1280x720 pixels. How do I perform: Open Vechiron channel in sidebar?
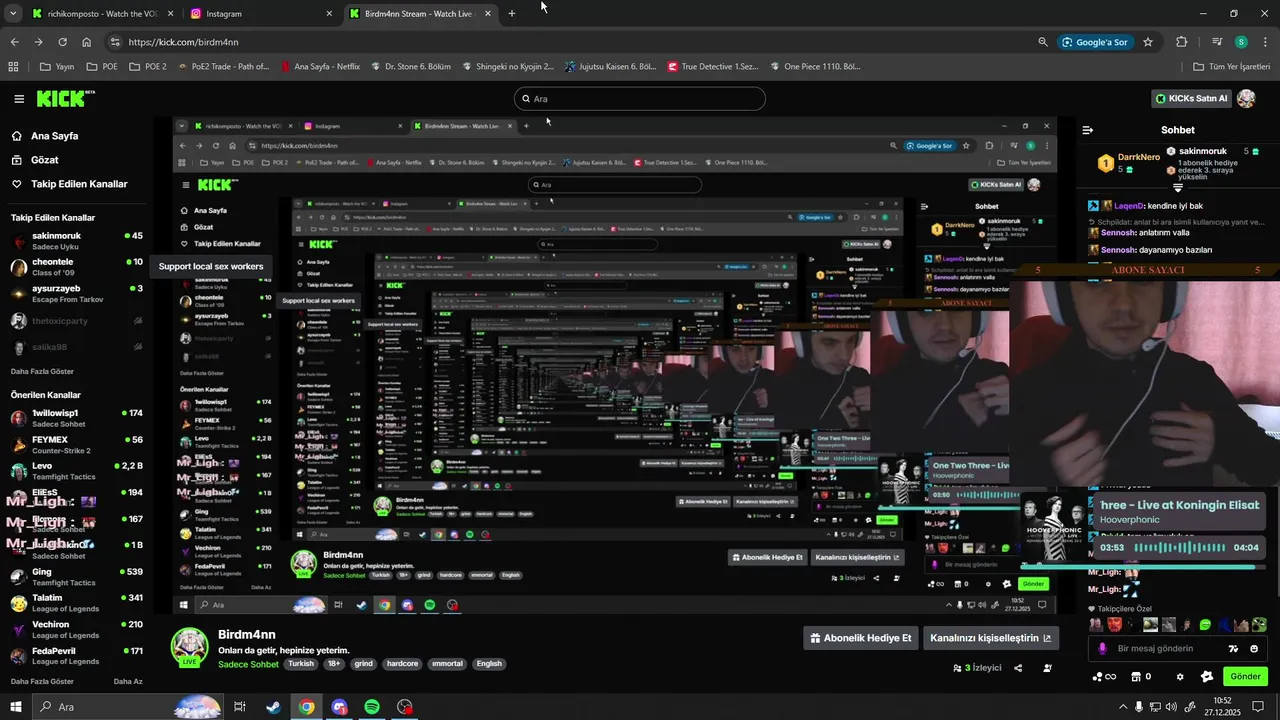[x=77, y=630]
